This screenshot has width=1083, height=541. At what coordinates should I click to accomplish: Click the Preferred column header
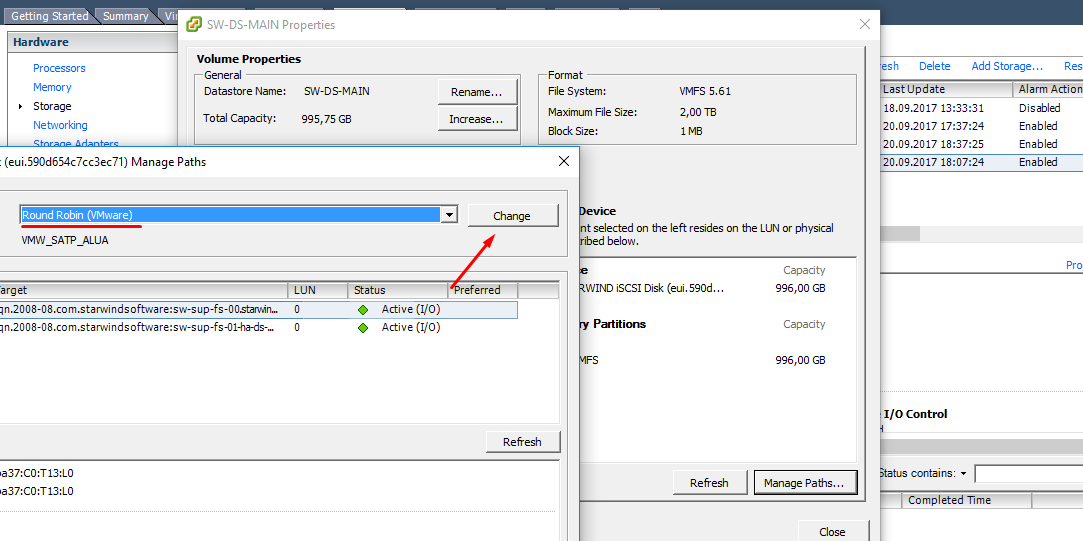483,290
